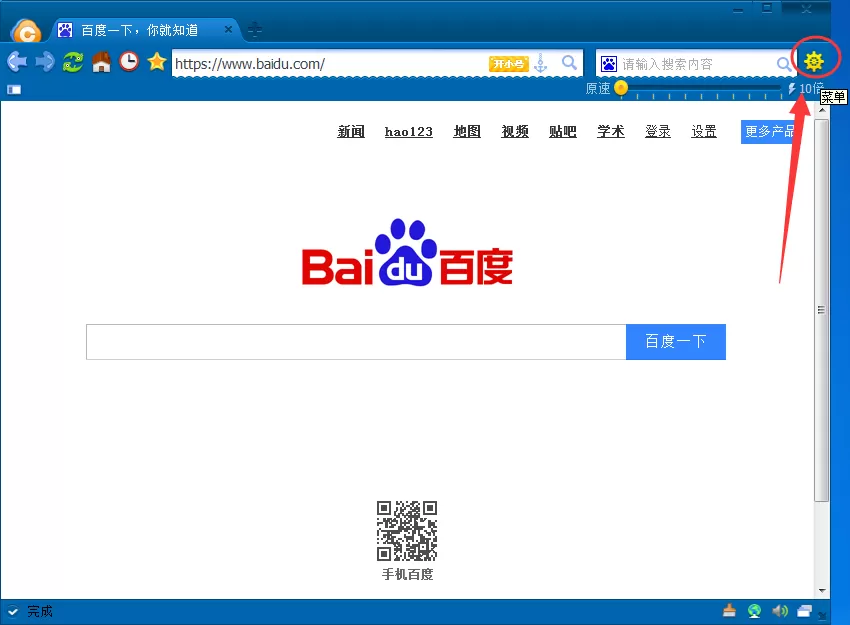Click the sidebar panel icon below toolbar

click(14, 89)
